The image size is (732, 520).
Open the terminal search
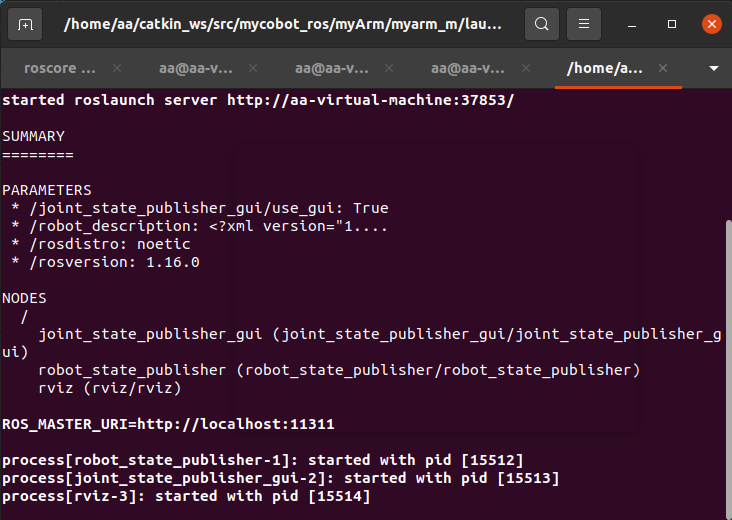[542, 24]
